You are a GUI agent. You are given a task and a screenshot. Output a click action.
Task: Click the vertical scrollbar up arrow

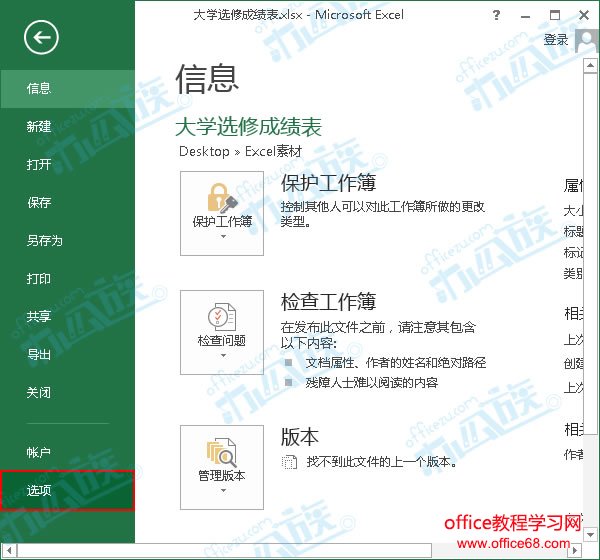pyautogui.click(x=590, y=65)
